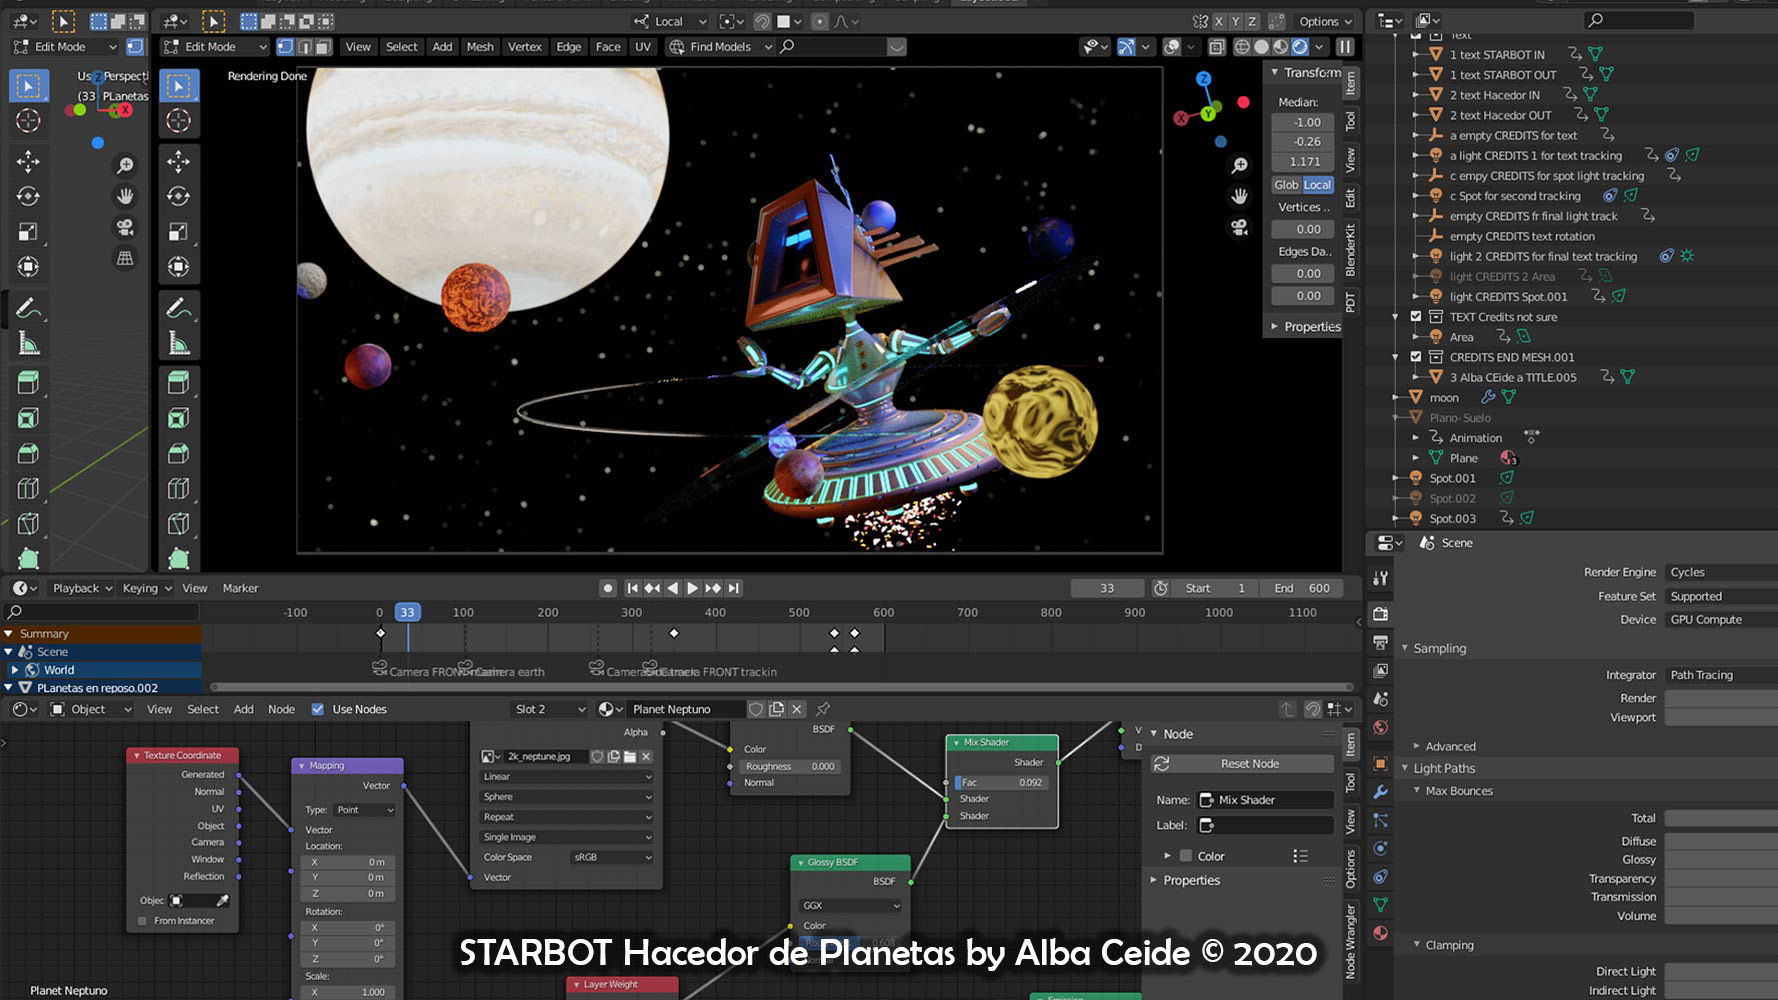Screen dimensions: 1778x1000
Task: Switch to vertex select mode
Action: [x=286, y=46]
